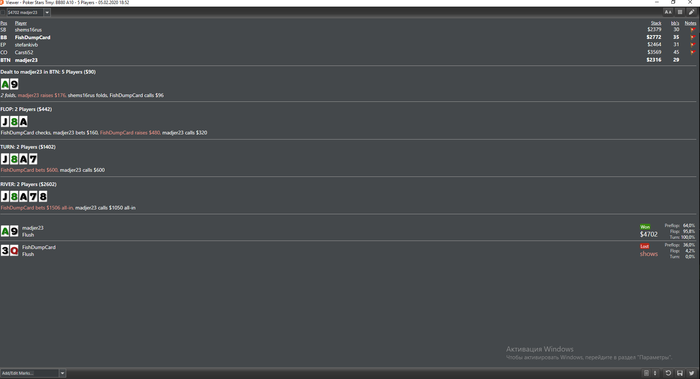
Task: Click the 'RIVER: 2 Players ($2602)' header
Action: (x=29, y=184)
